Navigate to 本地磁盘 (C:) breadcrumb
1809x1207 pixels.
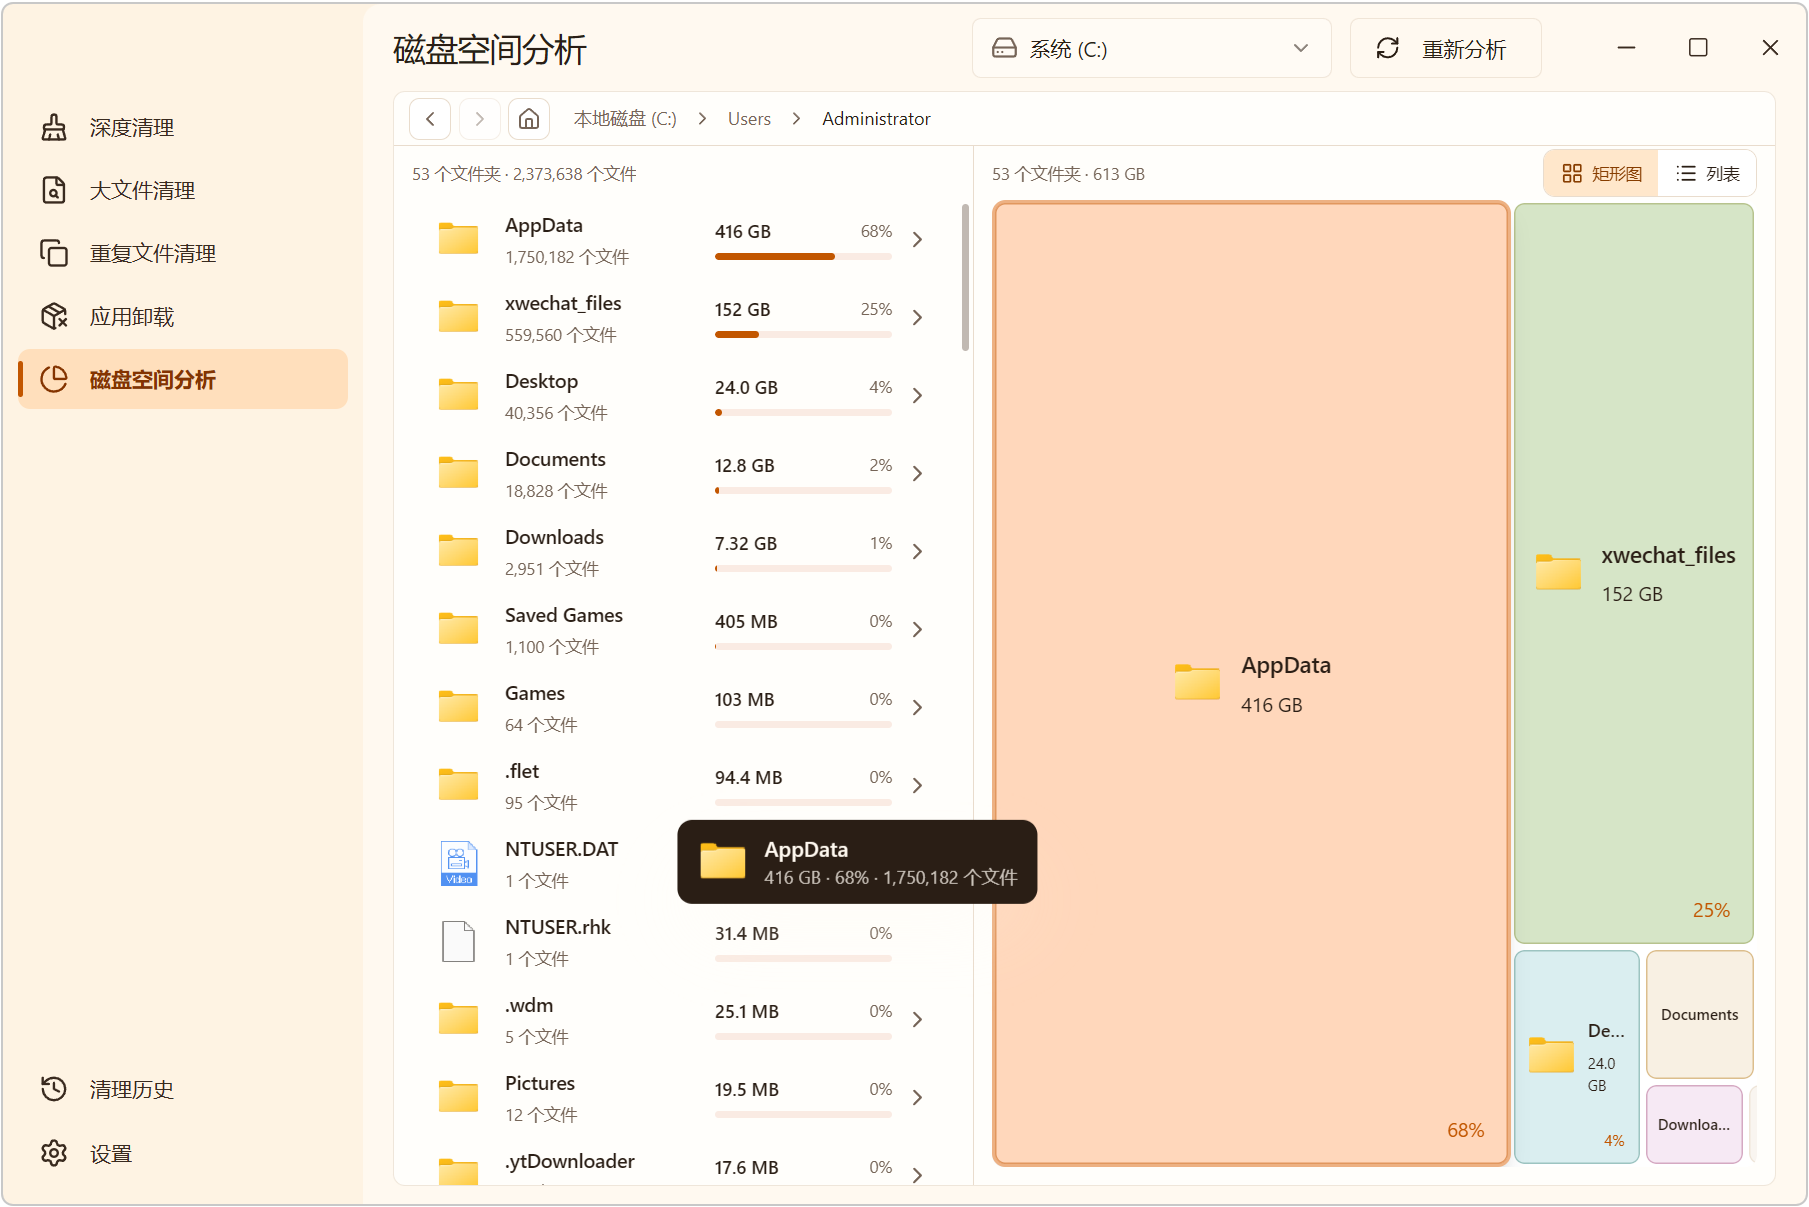625,119
